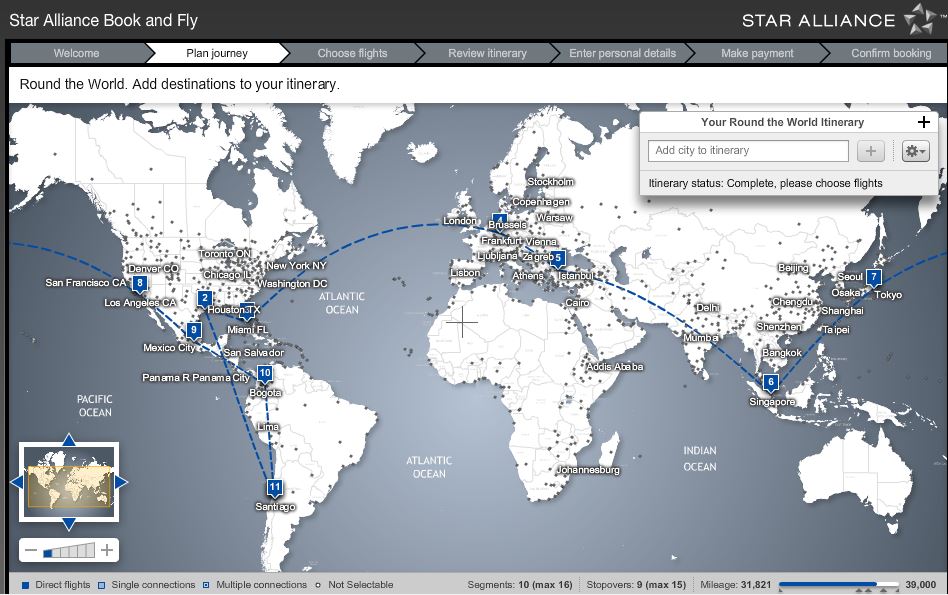The image size is (948, 595).
Task: Select the Los Angeles CA label
Action: [140, 302]
